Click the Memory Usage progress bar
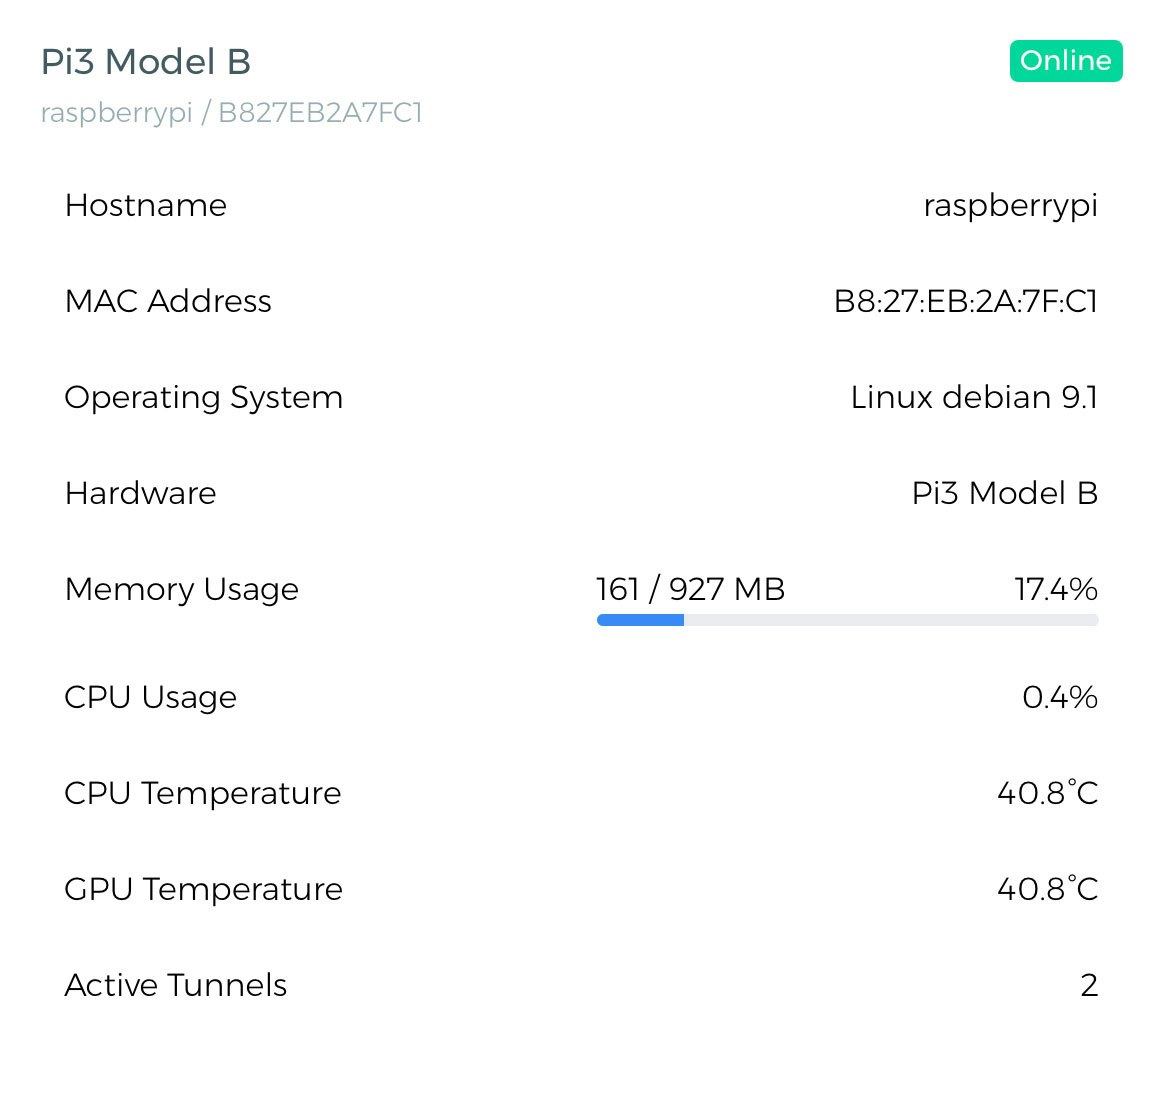 tap(847, 620)
